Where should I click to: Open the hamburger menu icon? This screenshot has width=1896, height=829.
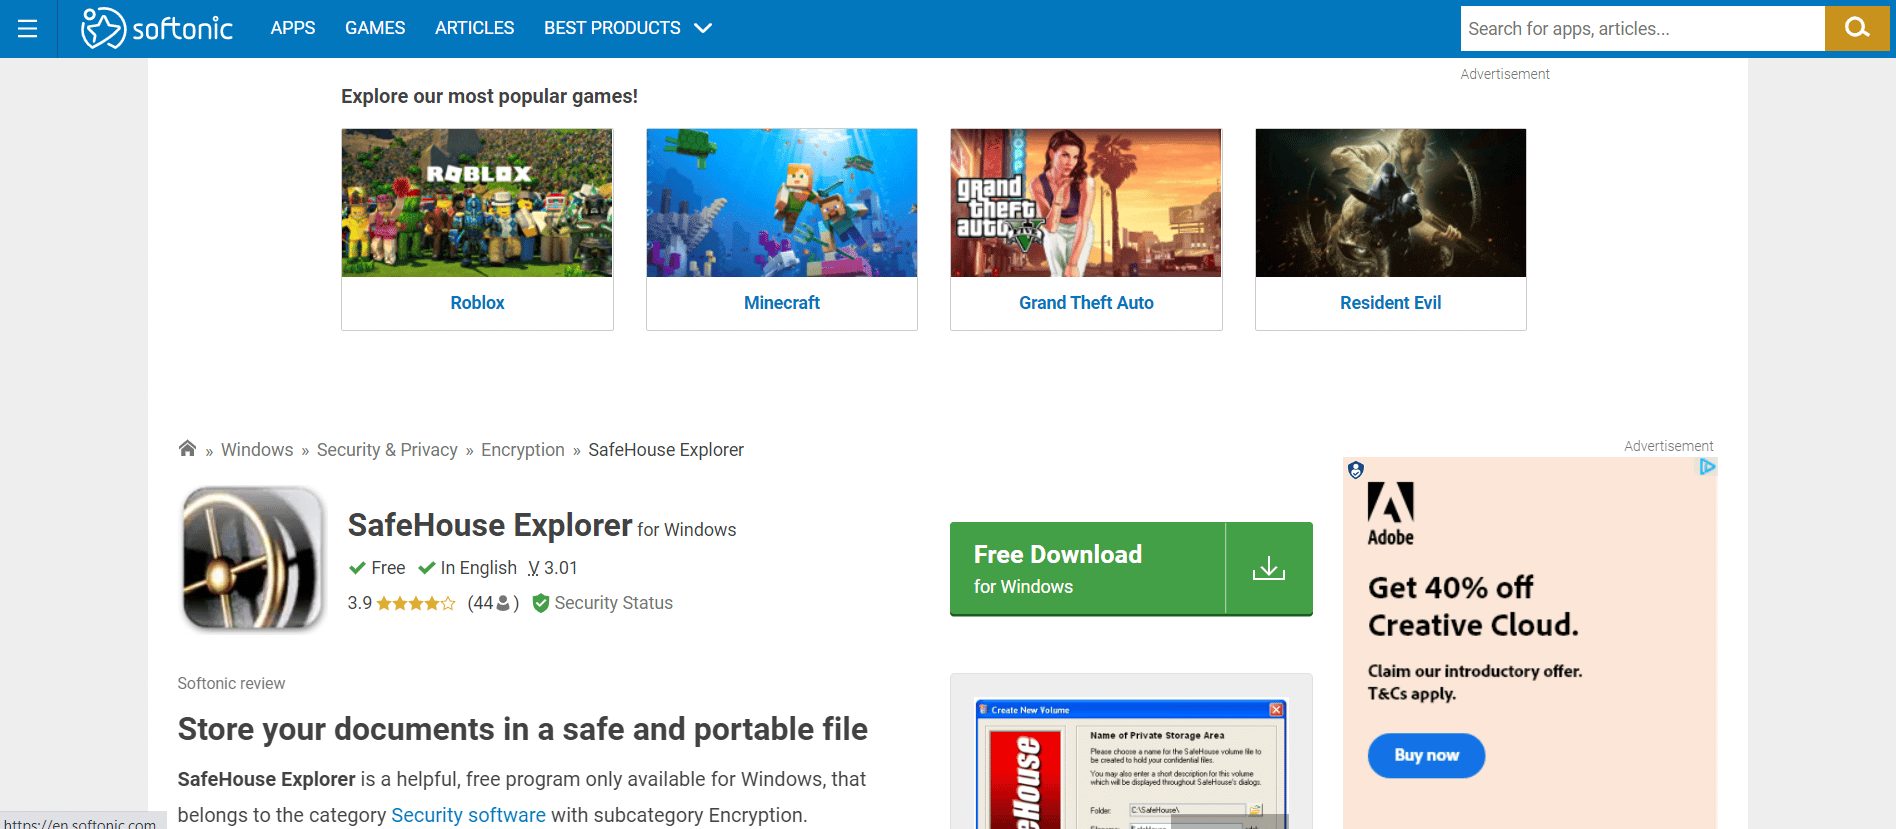[28, 29]
